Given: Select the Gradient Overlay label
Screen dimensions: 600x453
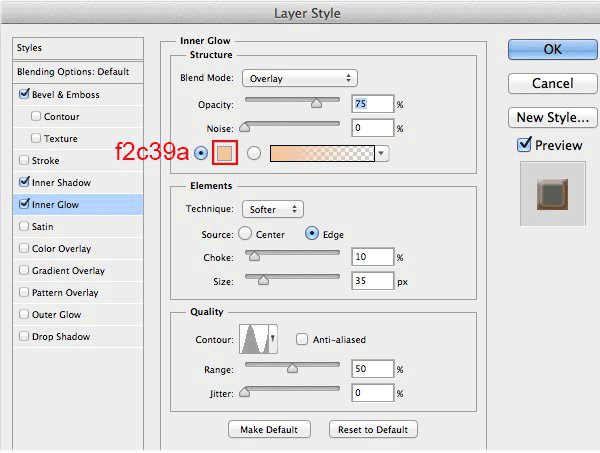Looking at the screenshot, I should (x=68, y=271).
